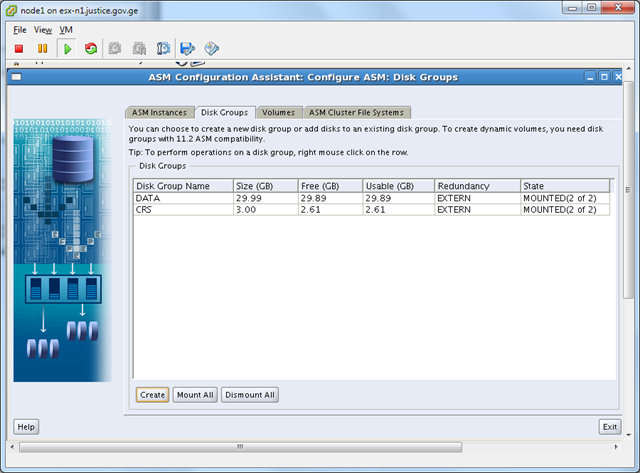640x473 pixels.
Task: Open the View menu
Action: (42, 30)
